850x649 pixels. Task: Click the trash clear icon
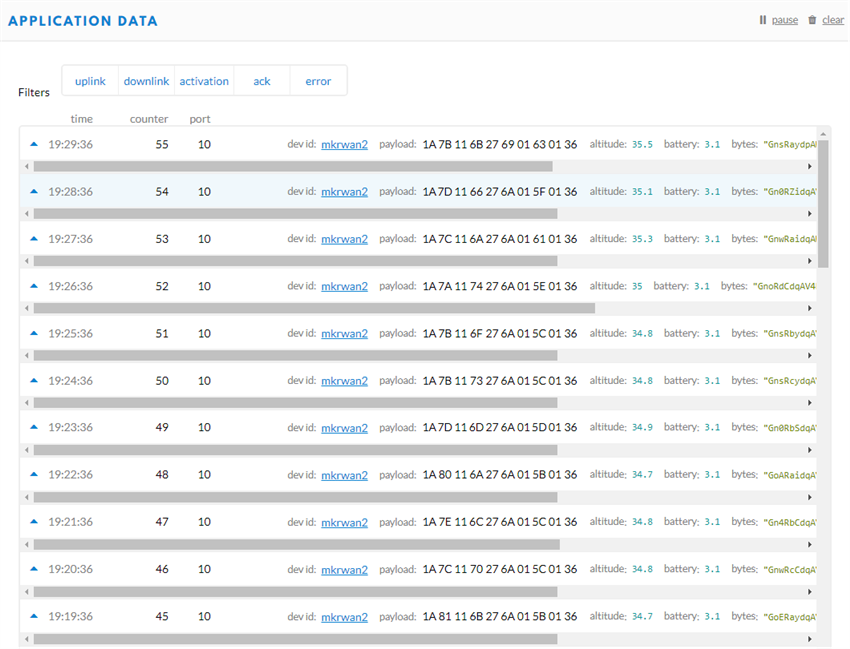(812, 20)
